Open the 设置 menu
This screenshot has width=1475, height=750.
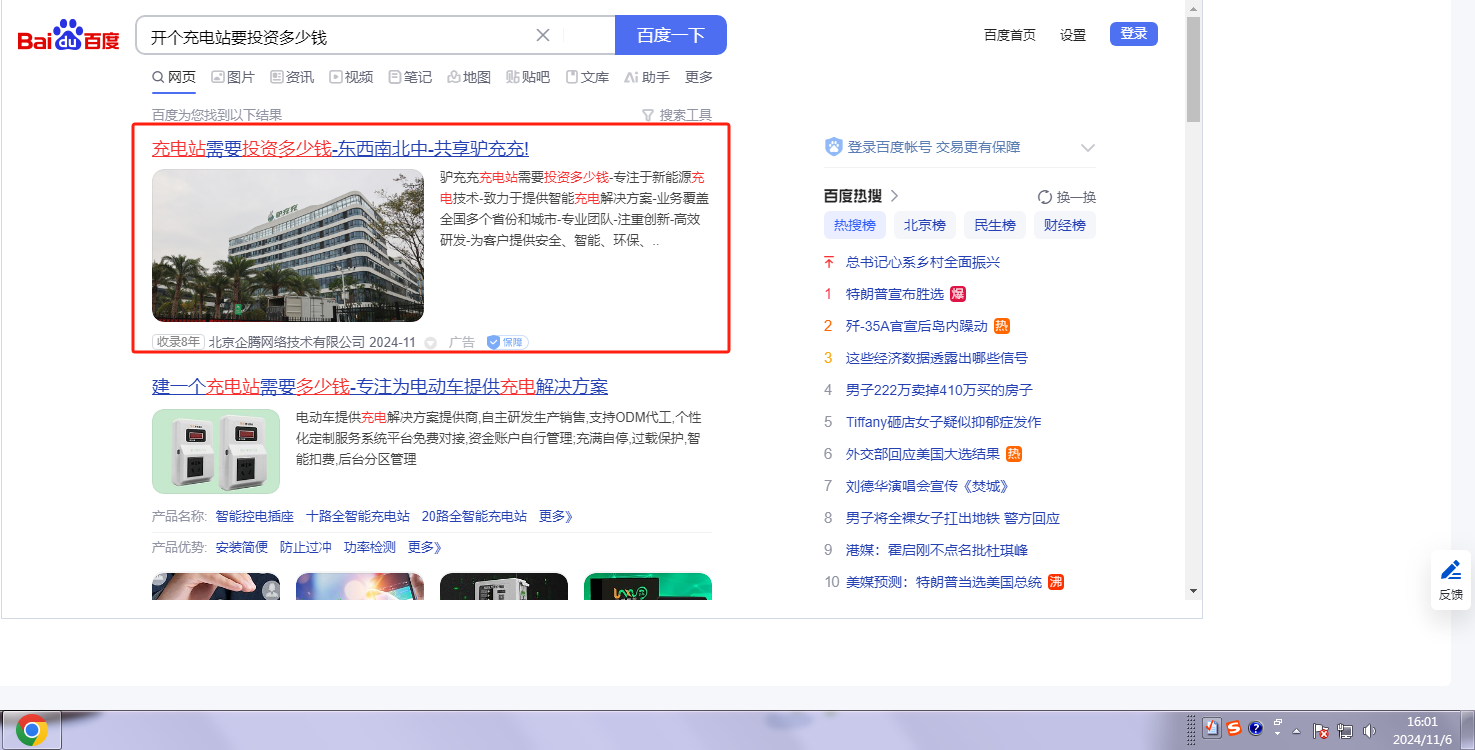coord(1073,35)
